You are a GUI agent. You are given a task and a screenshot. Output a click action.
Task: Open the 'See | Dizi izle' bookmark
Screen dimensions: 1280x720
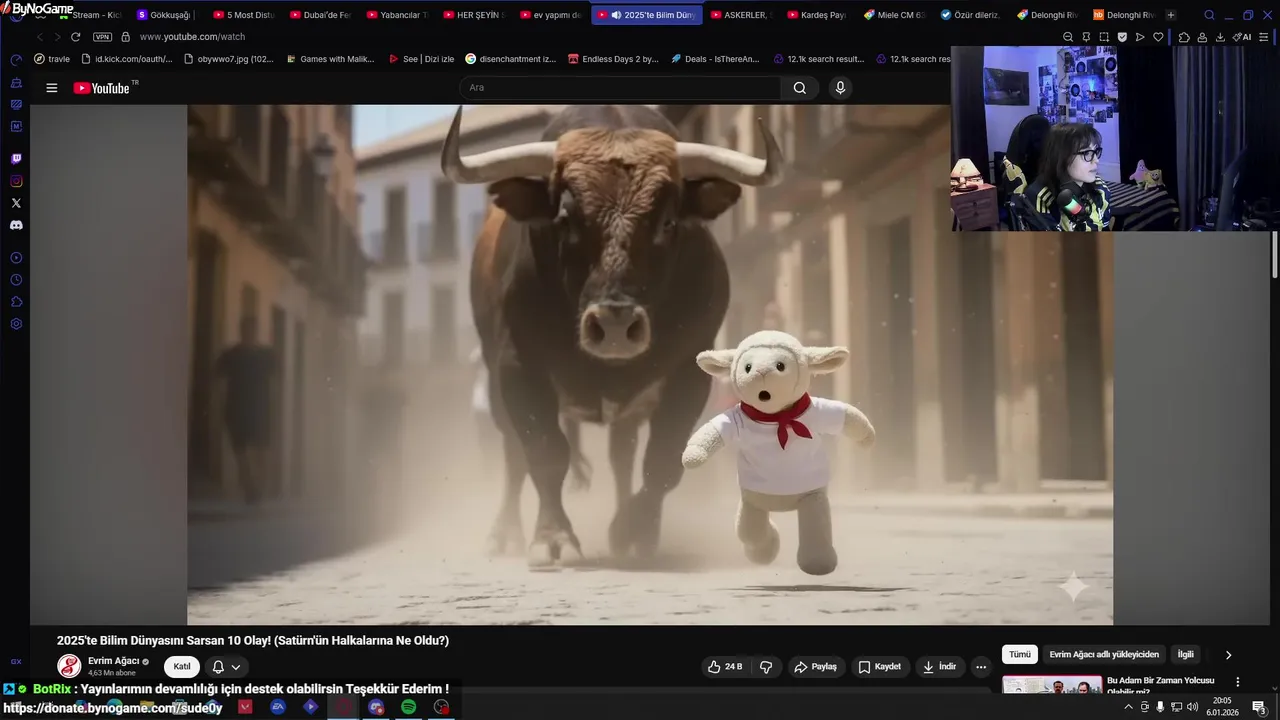[421, 59]
